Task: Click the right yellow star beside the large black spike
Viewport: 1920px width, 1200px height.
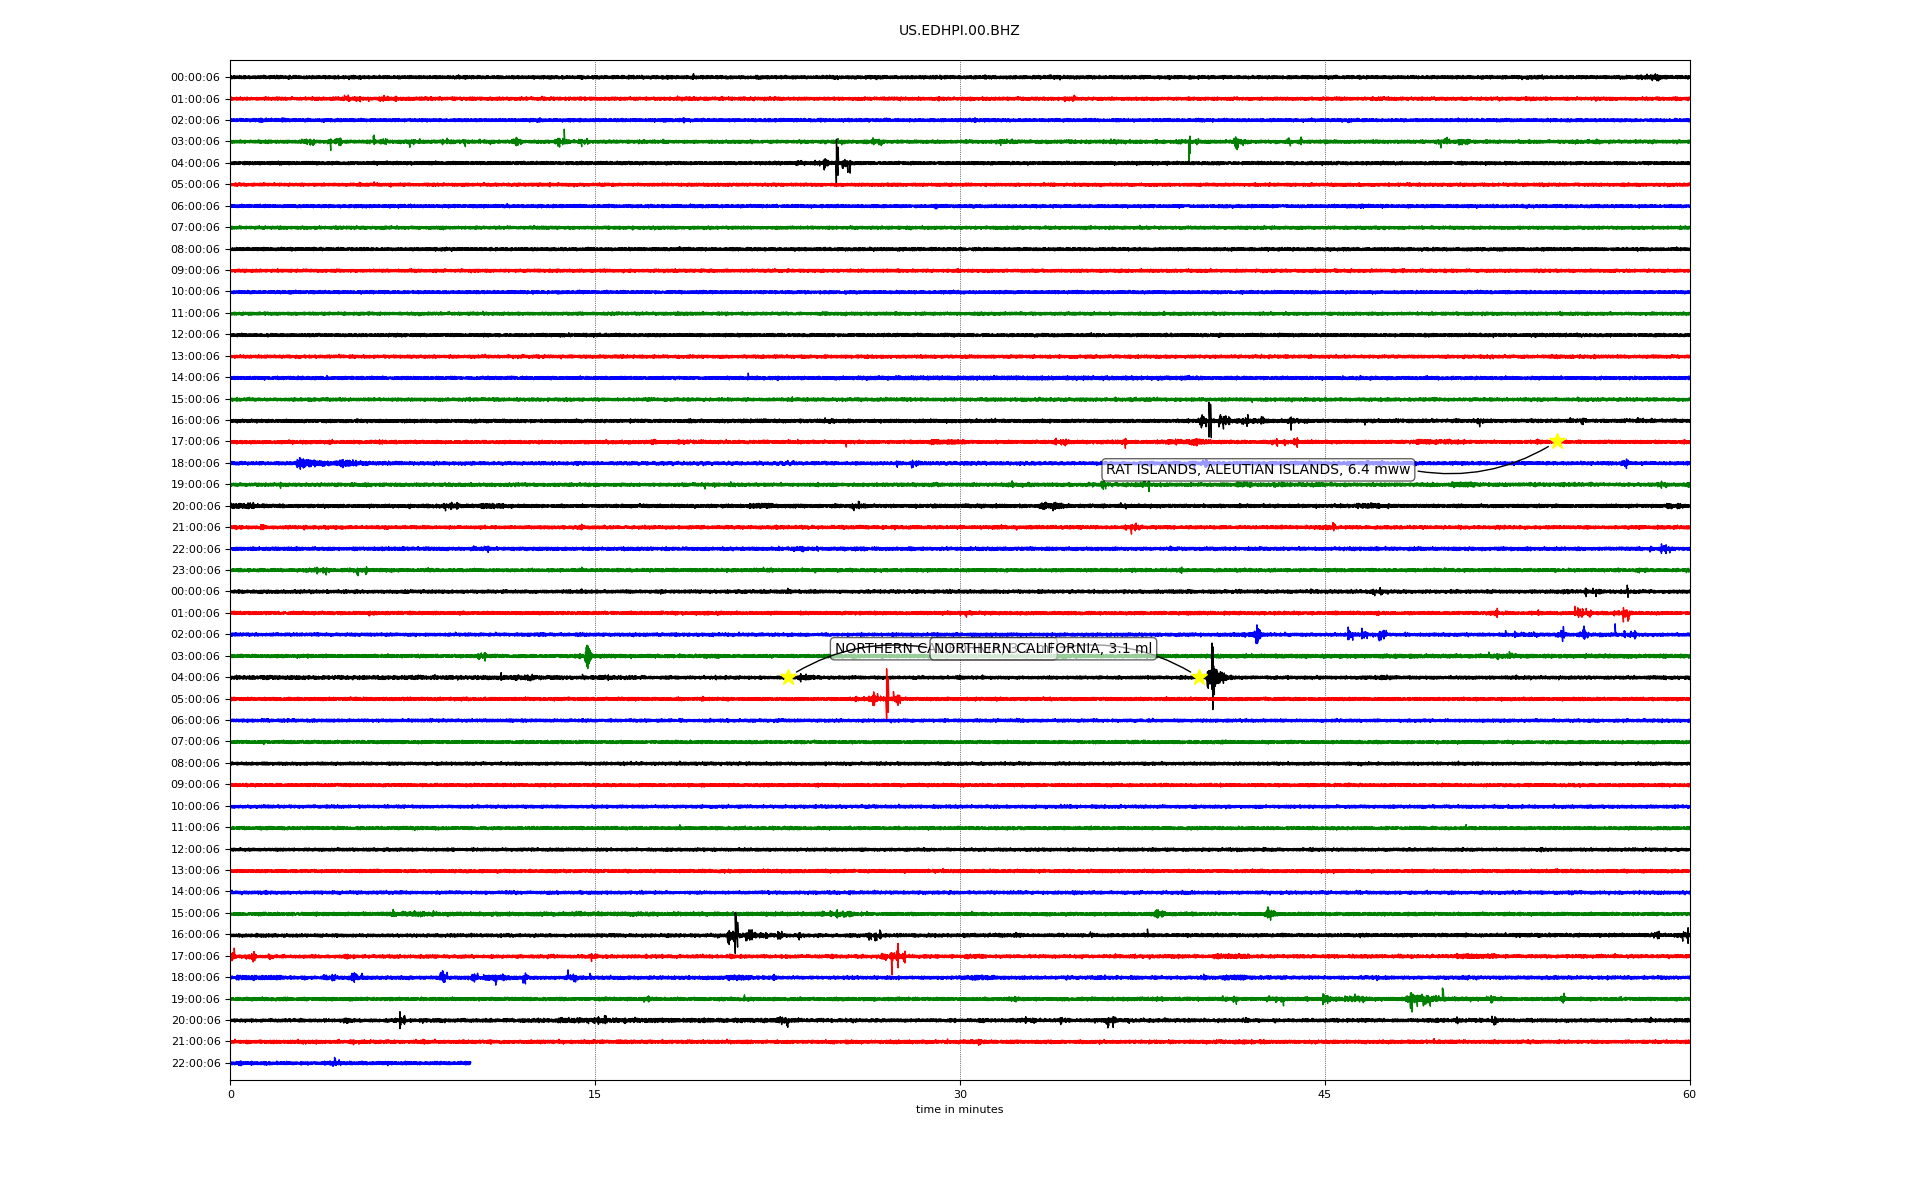Action: click(x=1199, y=677)
